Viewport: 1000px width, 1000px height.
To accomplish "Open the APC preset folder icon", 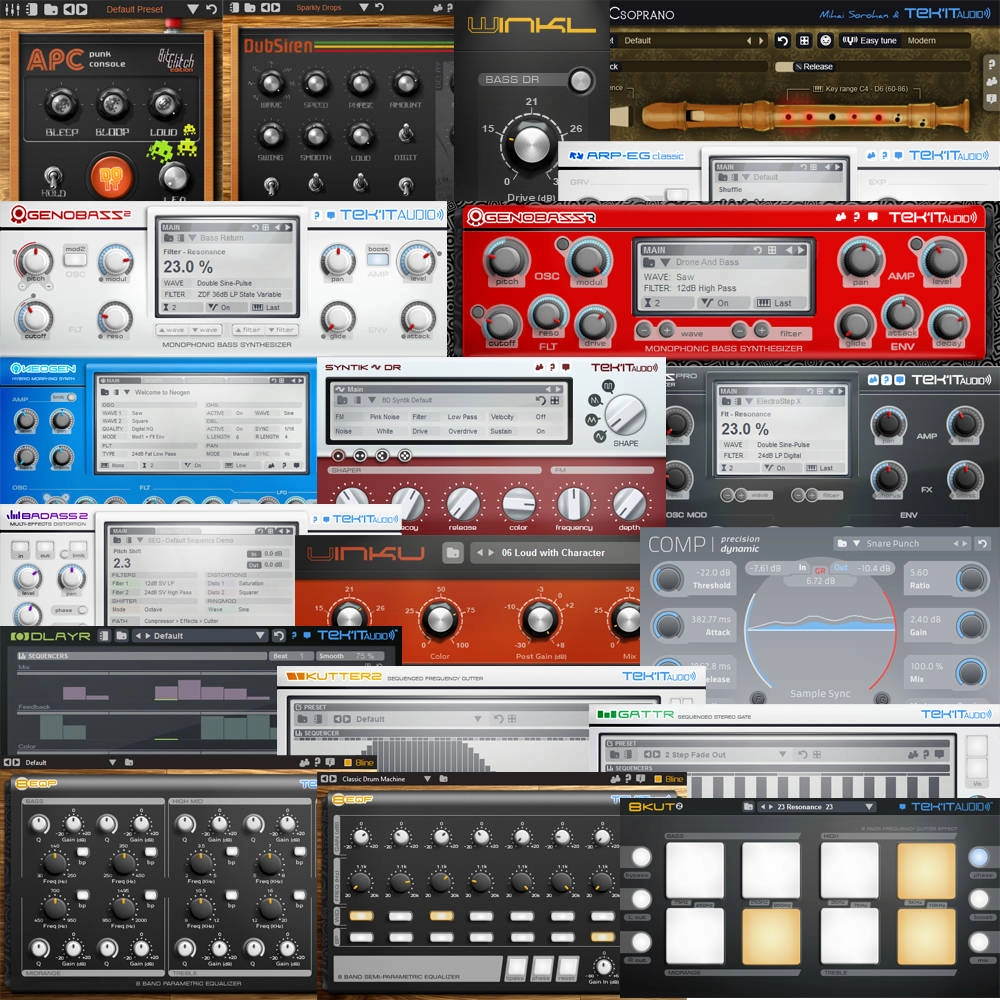I will point(50,9).
